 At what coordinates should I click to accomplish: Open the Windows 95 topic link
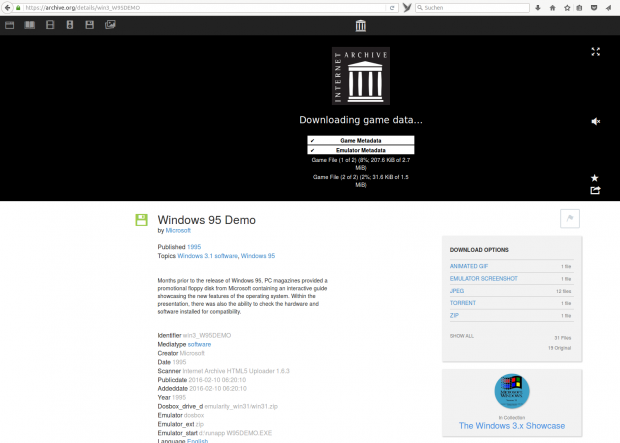[x=258, y=256]
